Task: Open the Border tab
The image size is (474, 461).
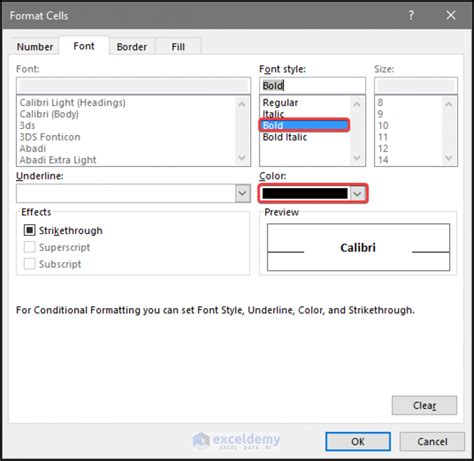Action: (132, 47)
